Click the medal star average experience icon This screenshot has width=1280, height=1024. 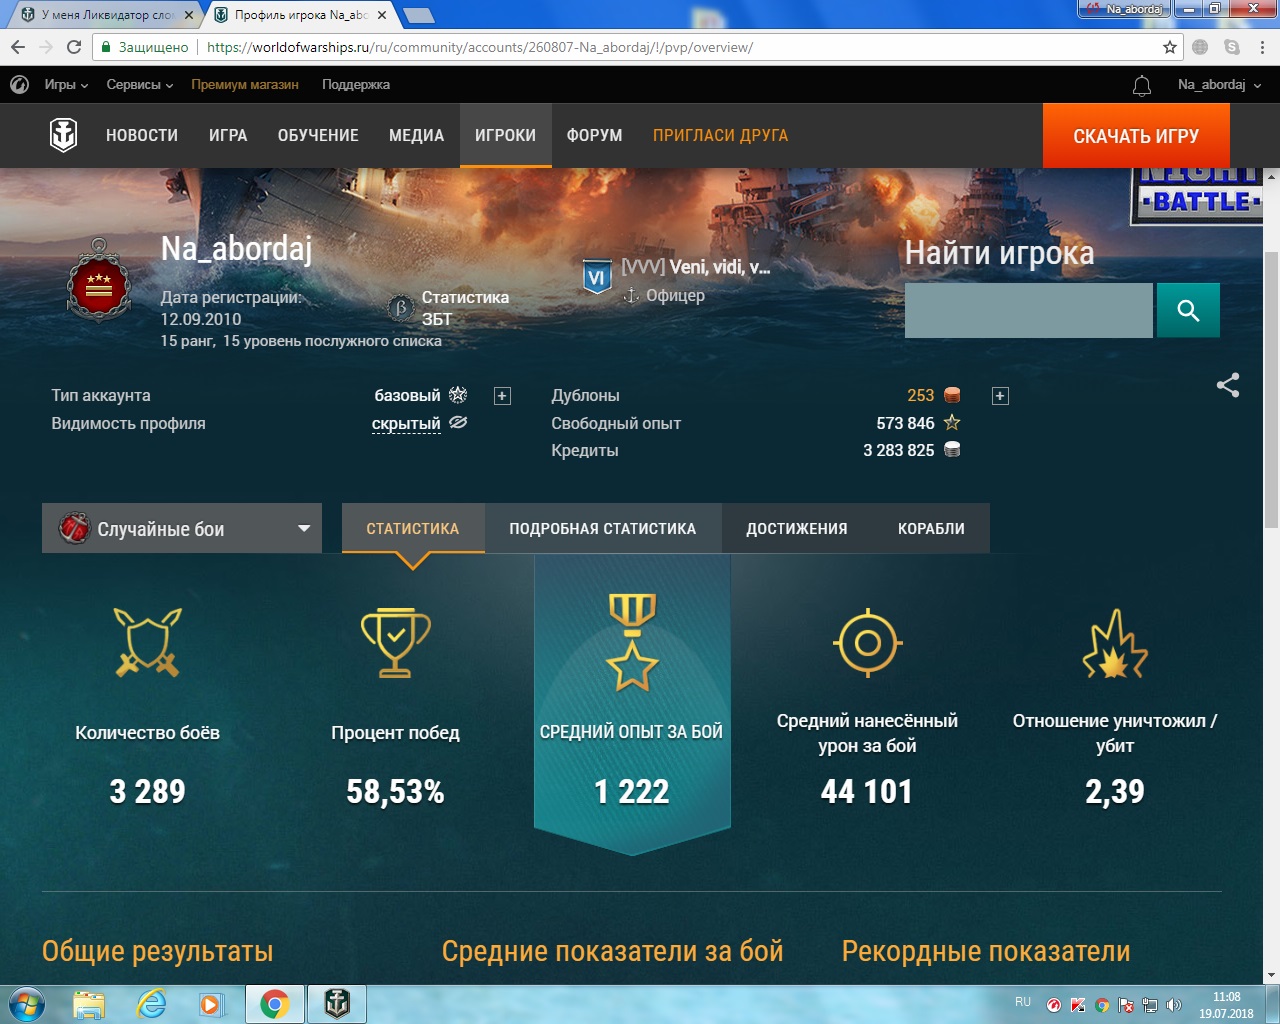click(x=632, y=642)
